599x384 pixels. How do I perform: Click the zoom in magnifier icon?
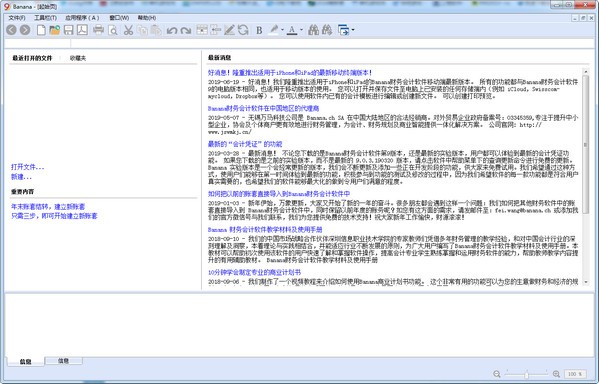coord(556,374)
